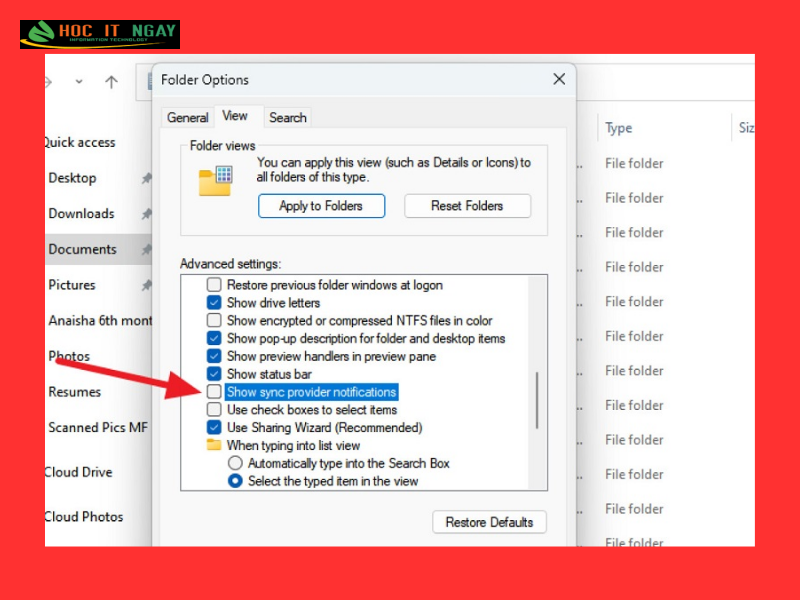Image resolution: width=800 pixels, height=600 pixels.
Task: Enable 'Show encrypted or compressed NTFS files in color'
Action: point(214,320)
